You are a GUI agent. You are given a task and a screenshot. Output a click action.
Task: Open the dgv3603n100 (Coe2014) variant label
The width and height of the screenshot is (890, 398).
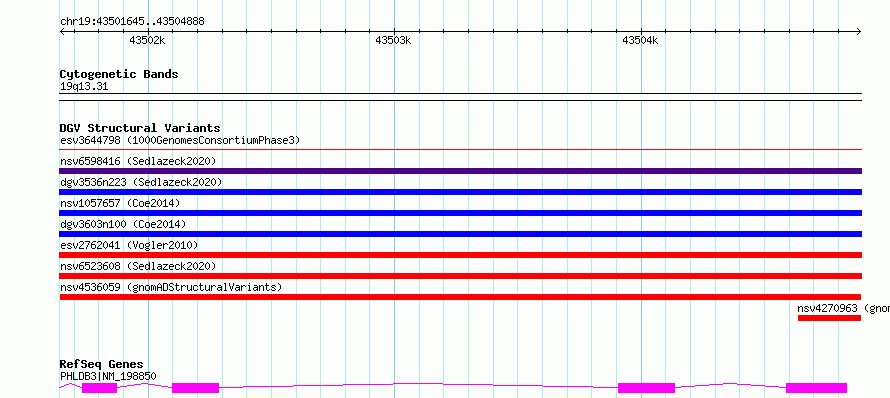coord(123,224)
